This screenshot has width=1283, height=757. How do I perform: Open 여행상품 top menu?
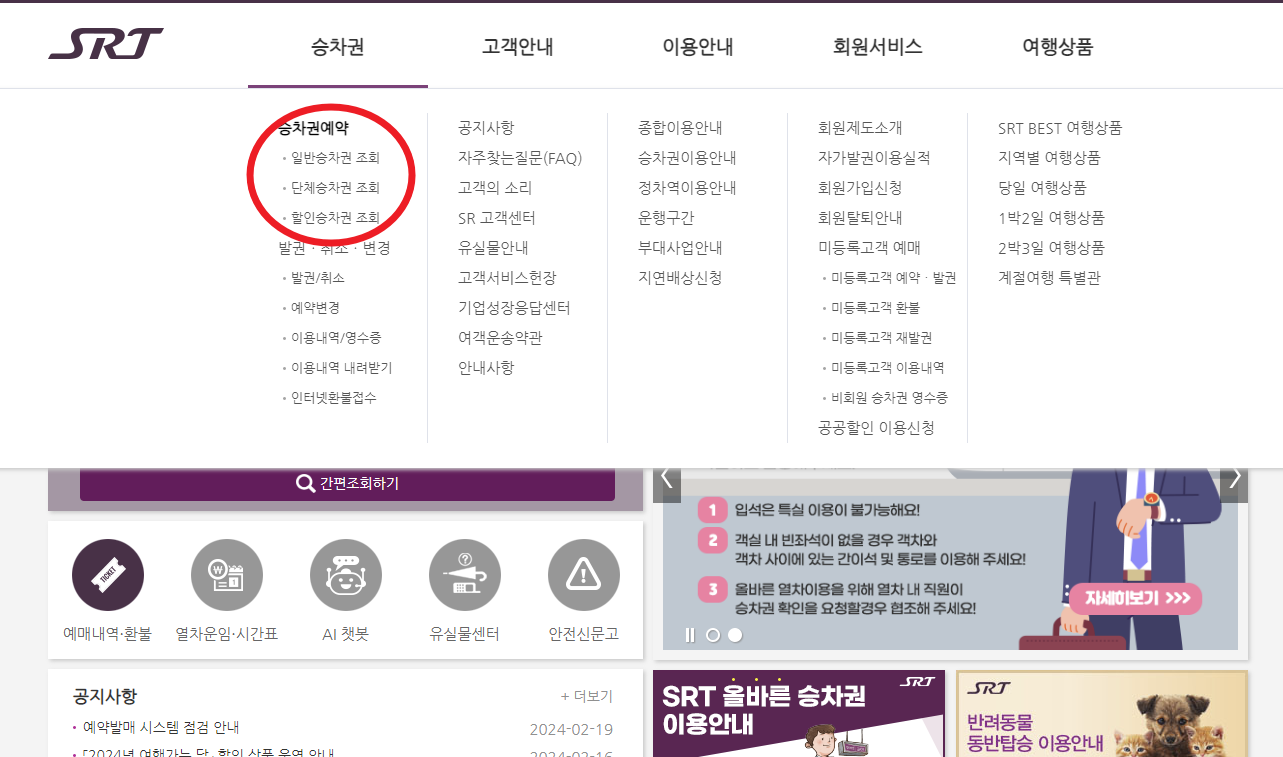click(1058, 46)
